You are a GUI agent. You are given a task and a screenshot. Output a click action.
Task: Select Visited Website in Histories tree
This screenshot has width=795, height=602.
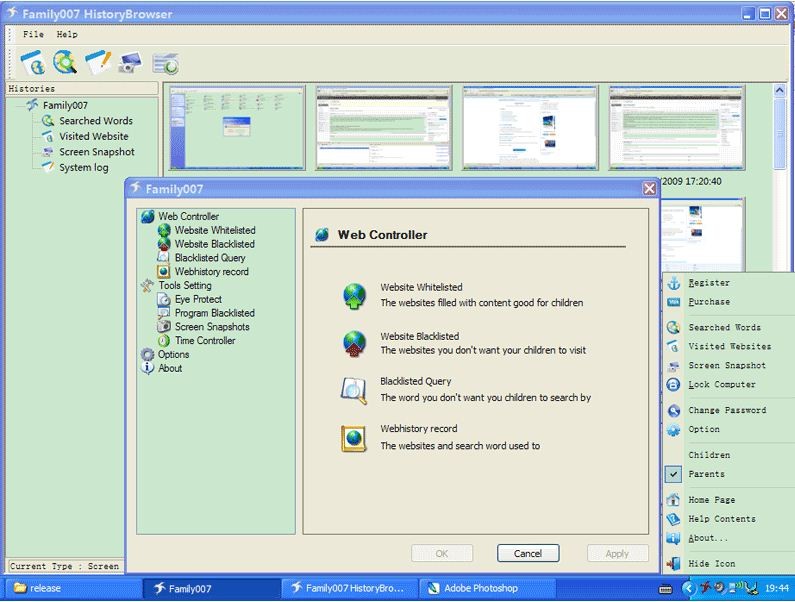[93, 136]
